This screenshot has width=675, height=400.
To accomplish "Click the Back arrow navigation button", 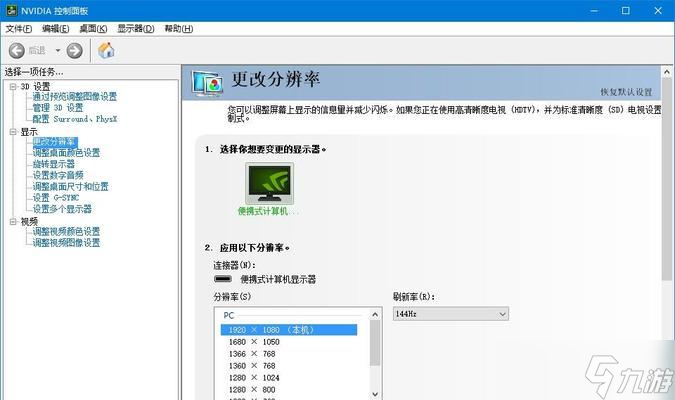I will tap(17, 50).
